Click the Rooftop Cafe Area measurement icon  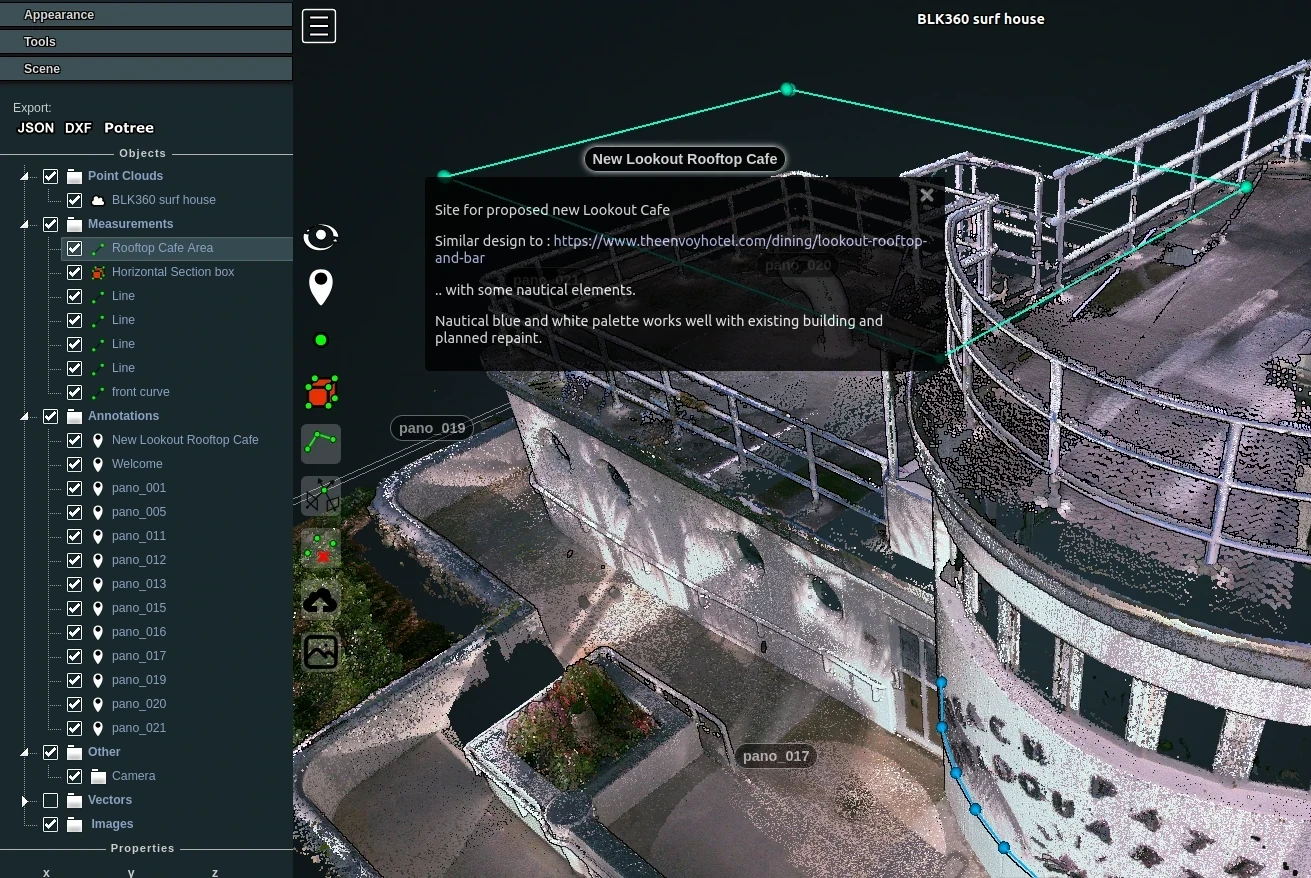(x=98, y=248)
